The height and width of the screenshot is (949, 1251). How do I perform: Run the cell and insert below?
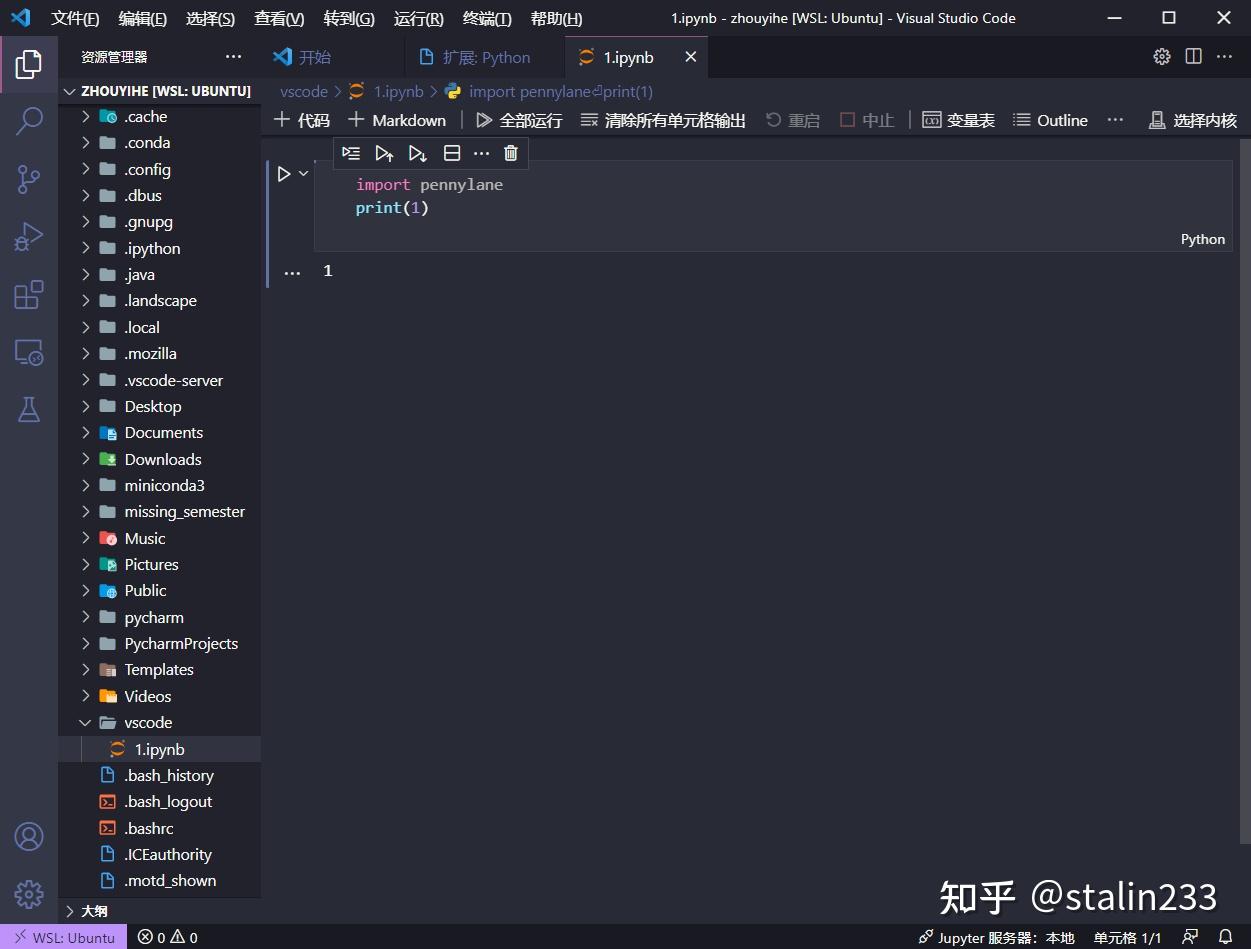click(x=418, y=153)
